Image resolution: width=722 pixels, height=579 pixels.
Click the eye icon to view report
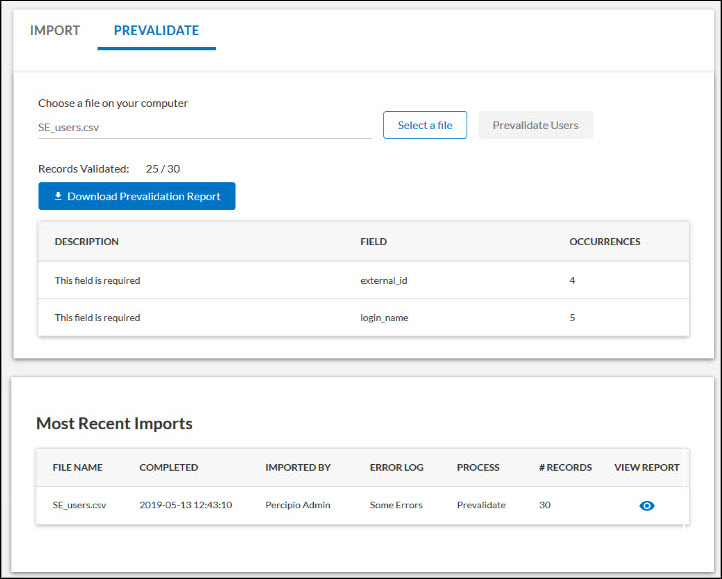pyautogui.click(x=646, y=506)
